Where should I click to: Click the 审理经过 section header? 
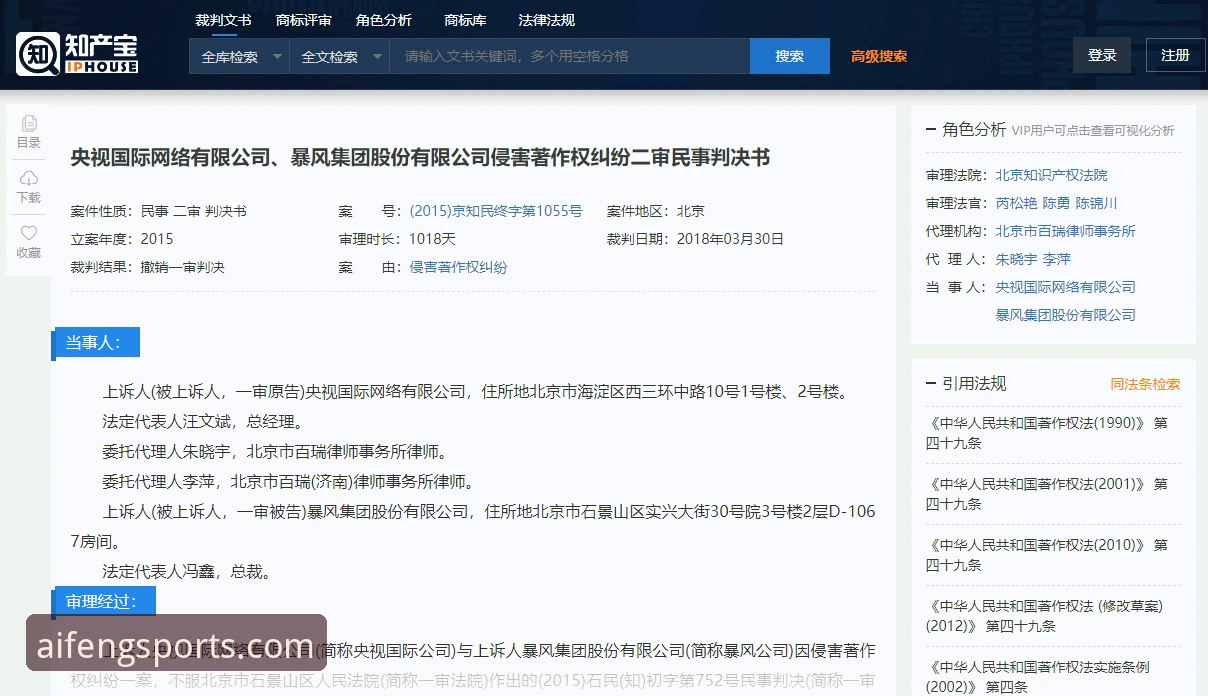[x=103, y=601]
